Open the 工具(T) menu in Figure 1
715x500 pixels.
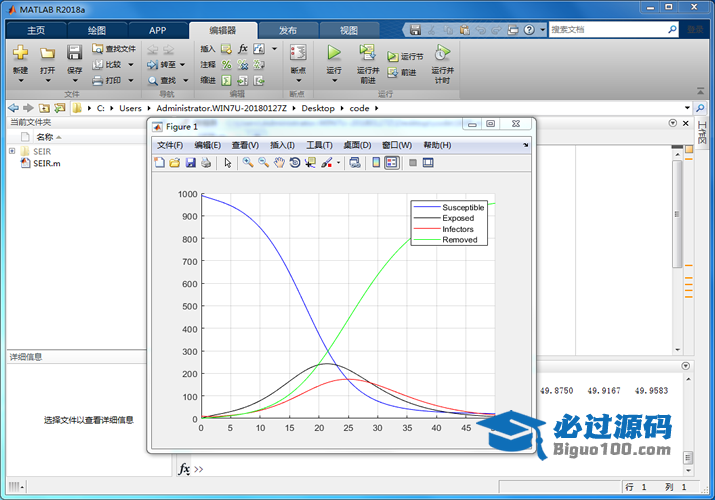[x=319, y=145]
